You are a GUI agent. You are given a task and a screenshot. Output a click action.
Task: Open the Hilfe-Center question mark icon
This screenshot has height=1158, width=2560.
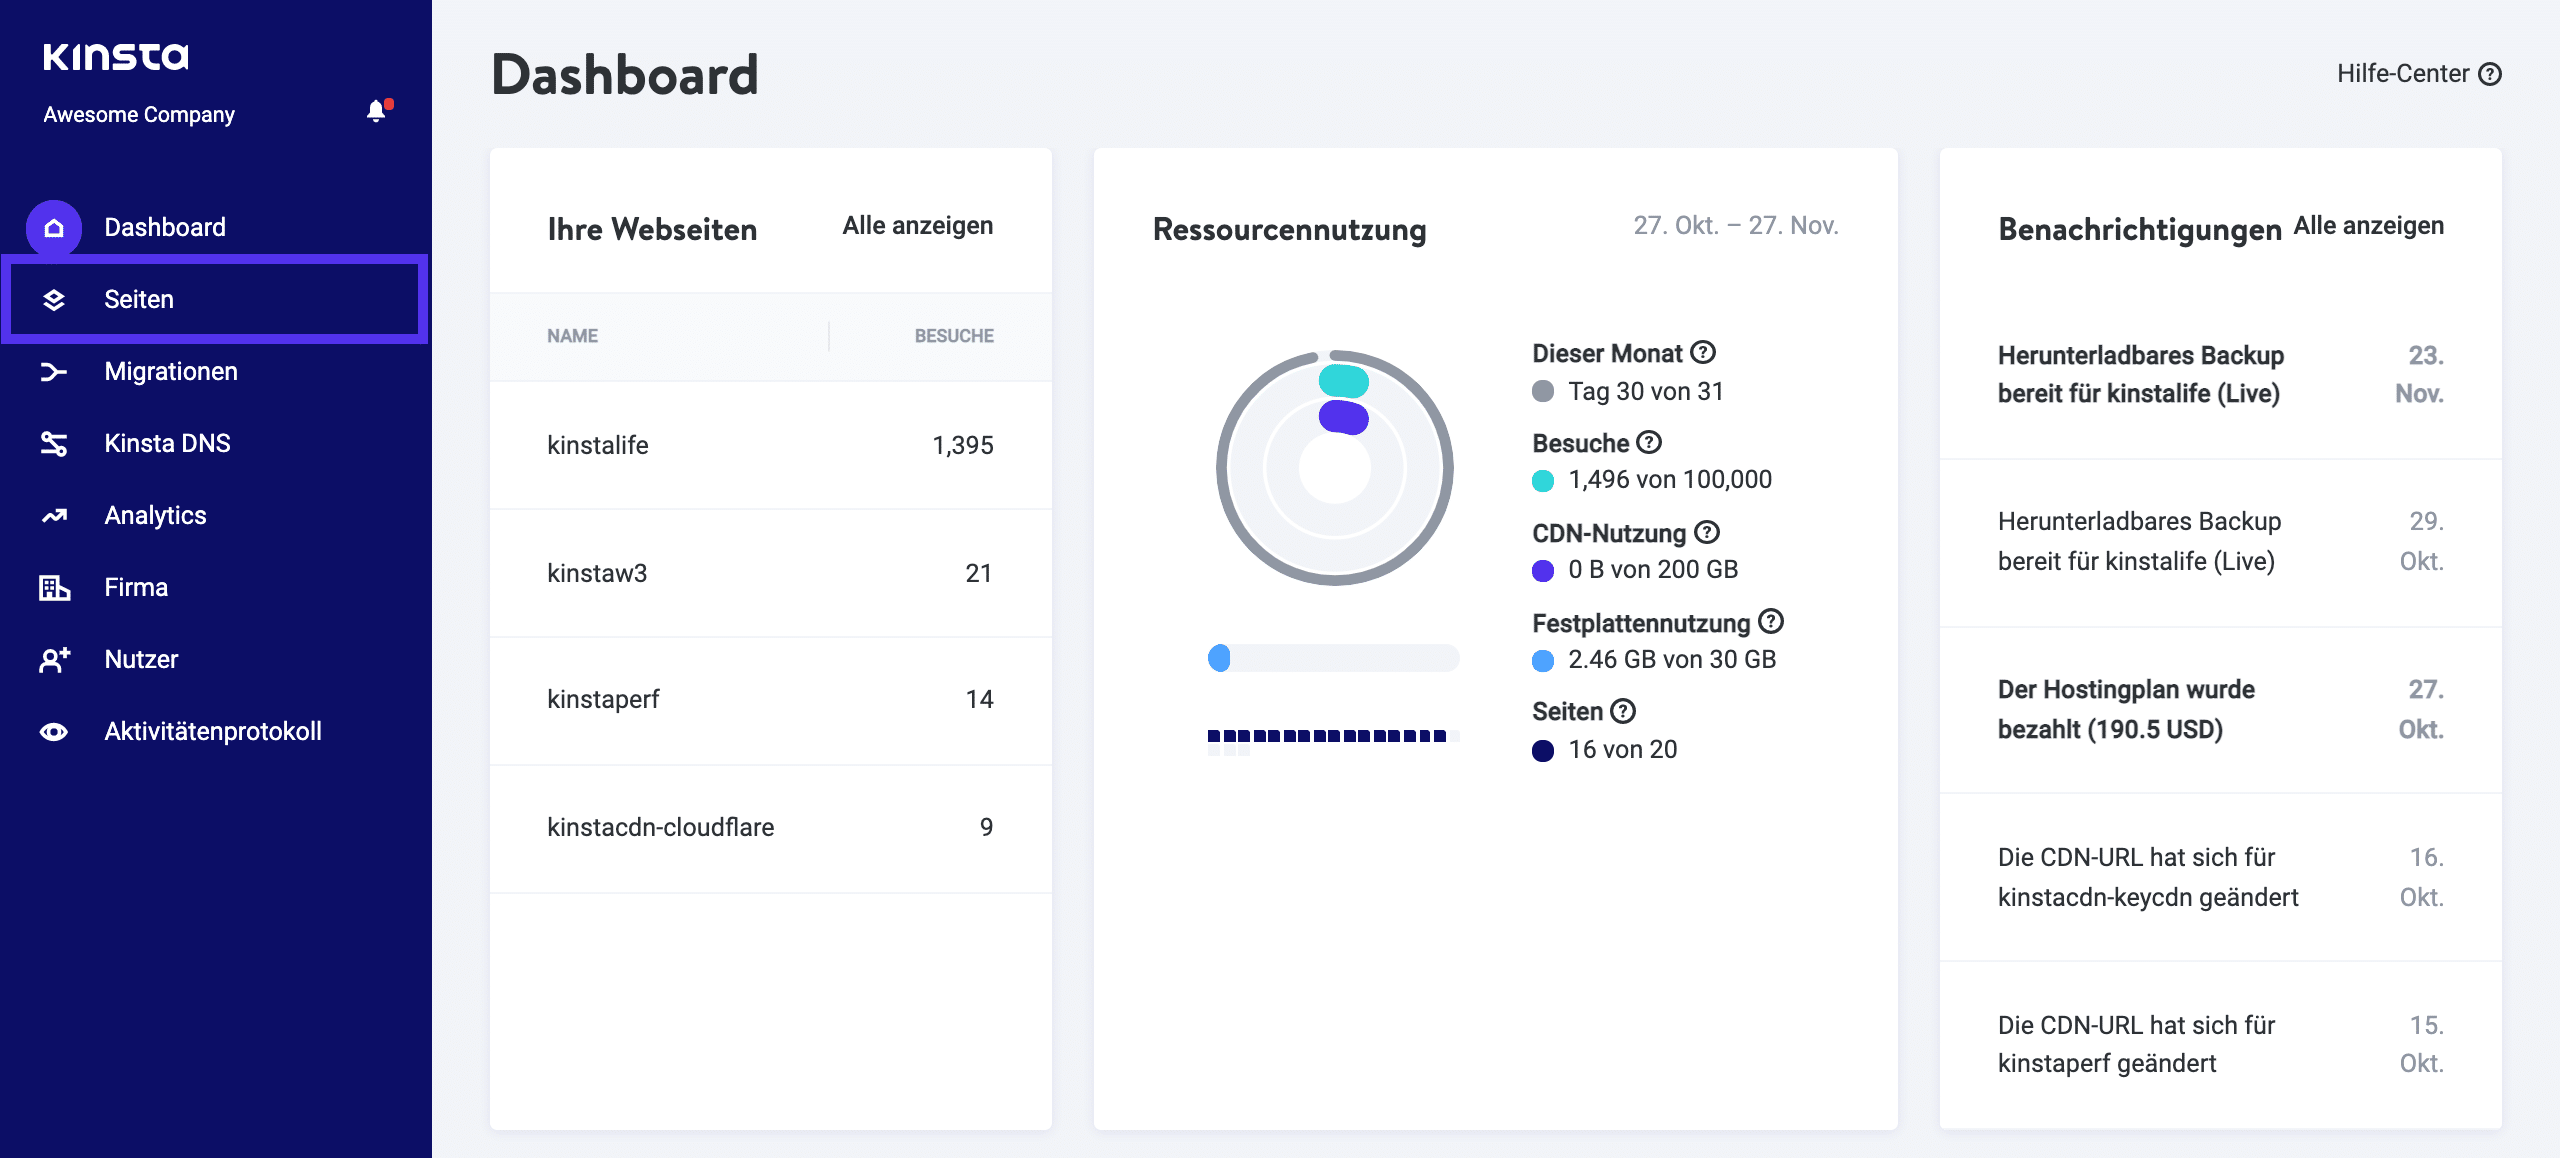(2492, 73)
